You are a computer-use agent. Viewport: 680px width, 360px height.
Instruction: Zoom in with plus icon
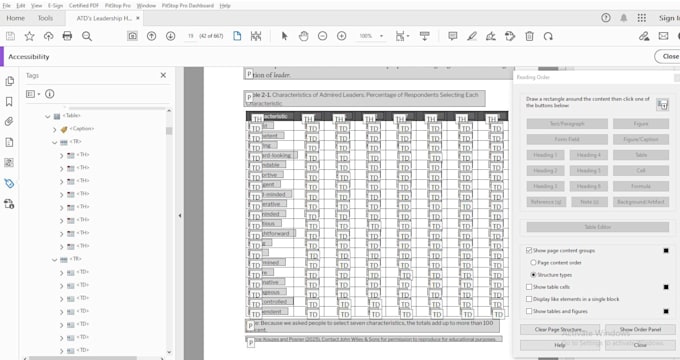(342, 36)
